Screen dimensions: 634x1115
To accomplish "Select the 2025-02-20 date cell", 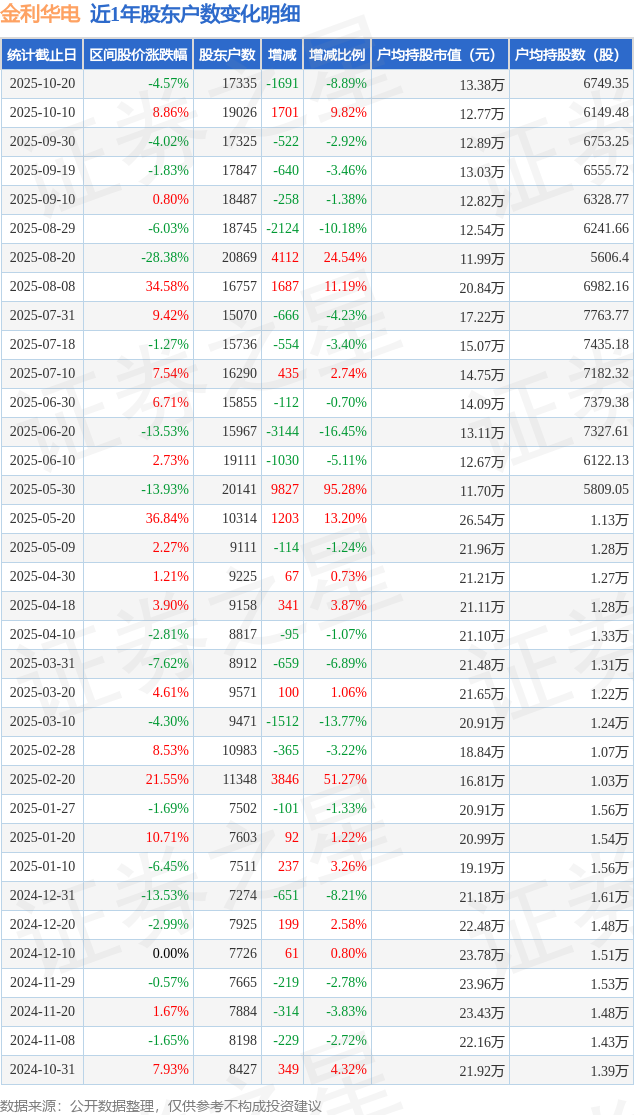I will coord(42,780).
